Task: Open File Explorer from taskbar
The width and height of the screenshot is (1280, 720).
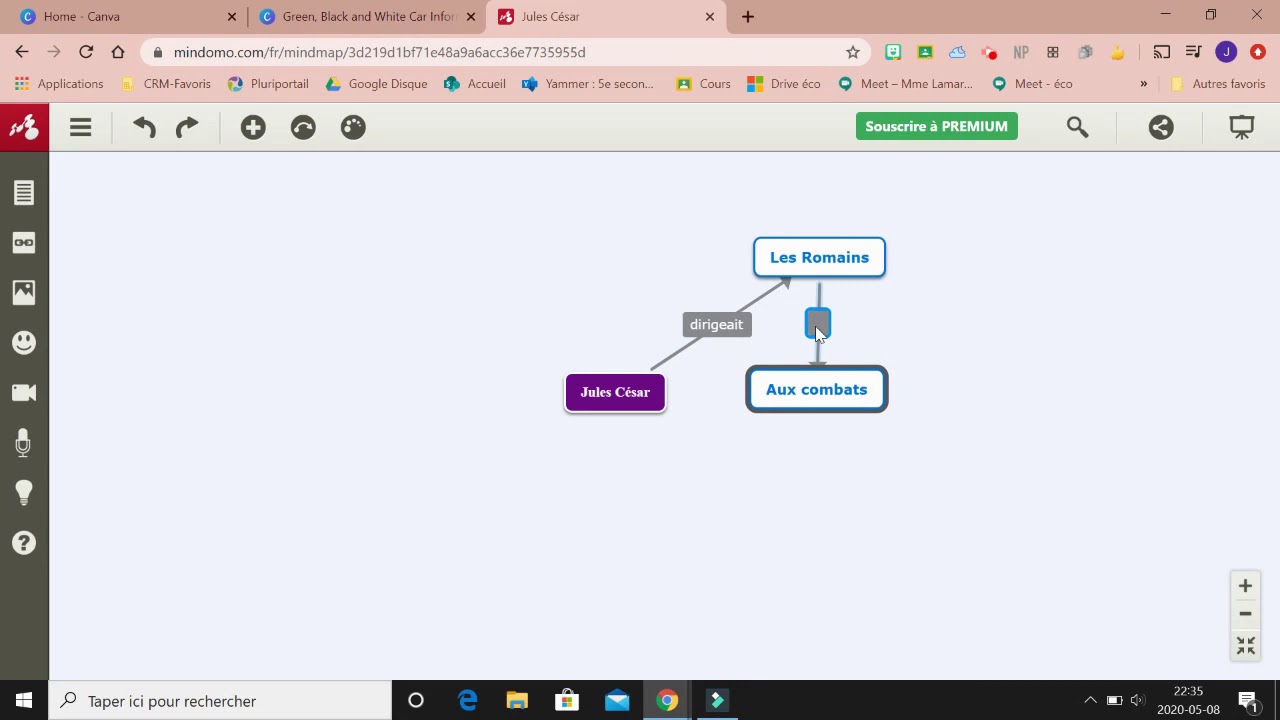Action: [x=517, y=701]
